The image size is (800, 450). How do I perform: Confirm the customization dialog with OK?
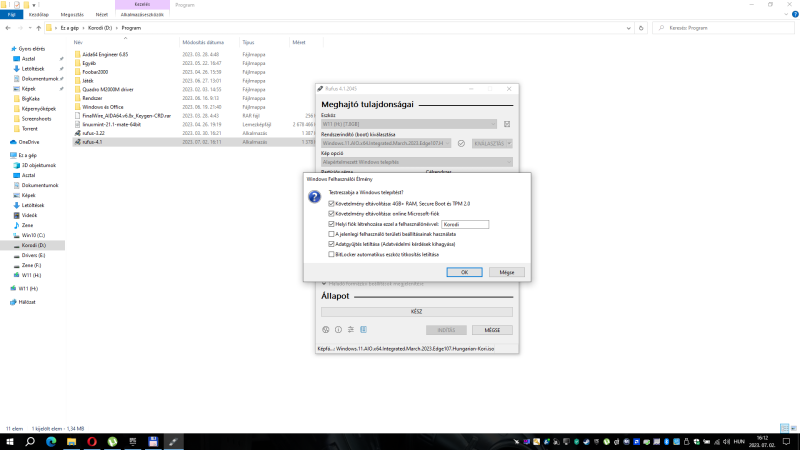[x=464, y=272]
